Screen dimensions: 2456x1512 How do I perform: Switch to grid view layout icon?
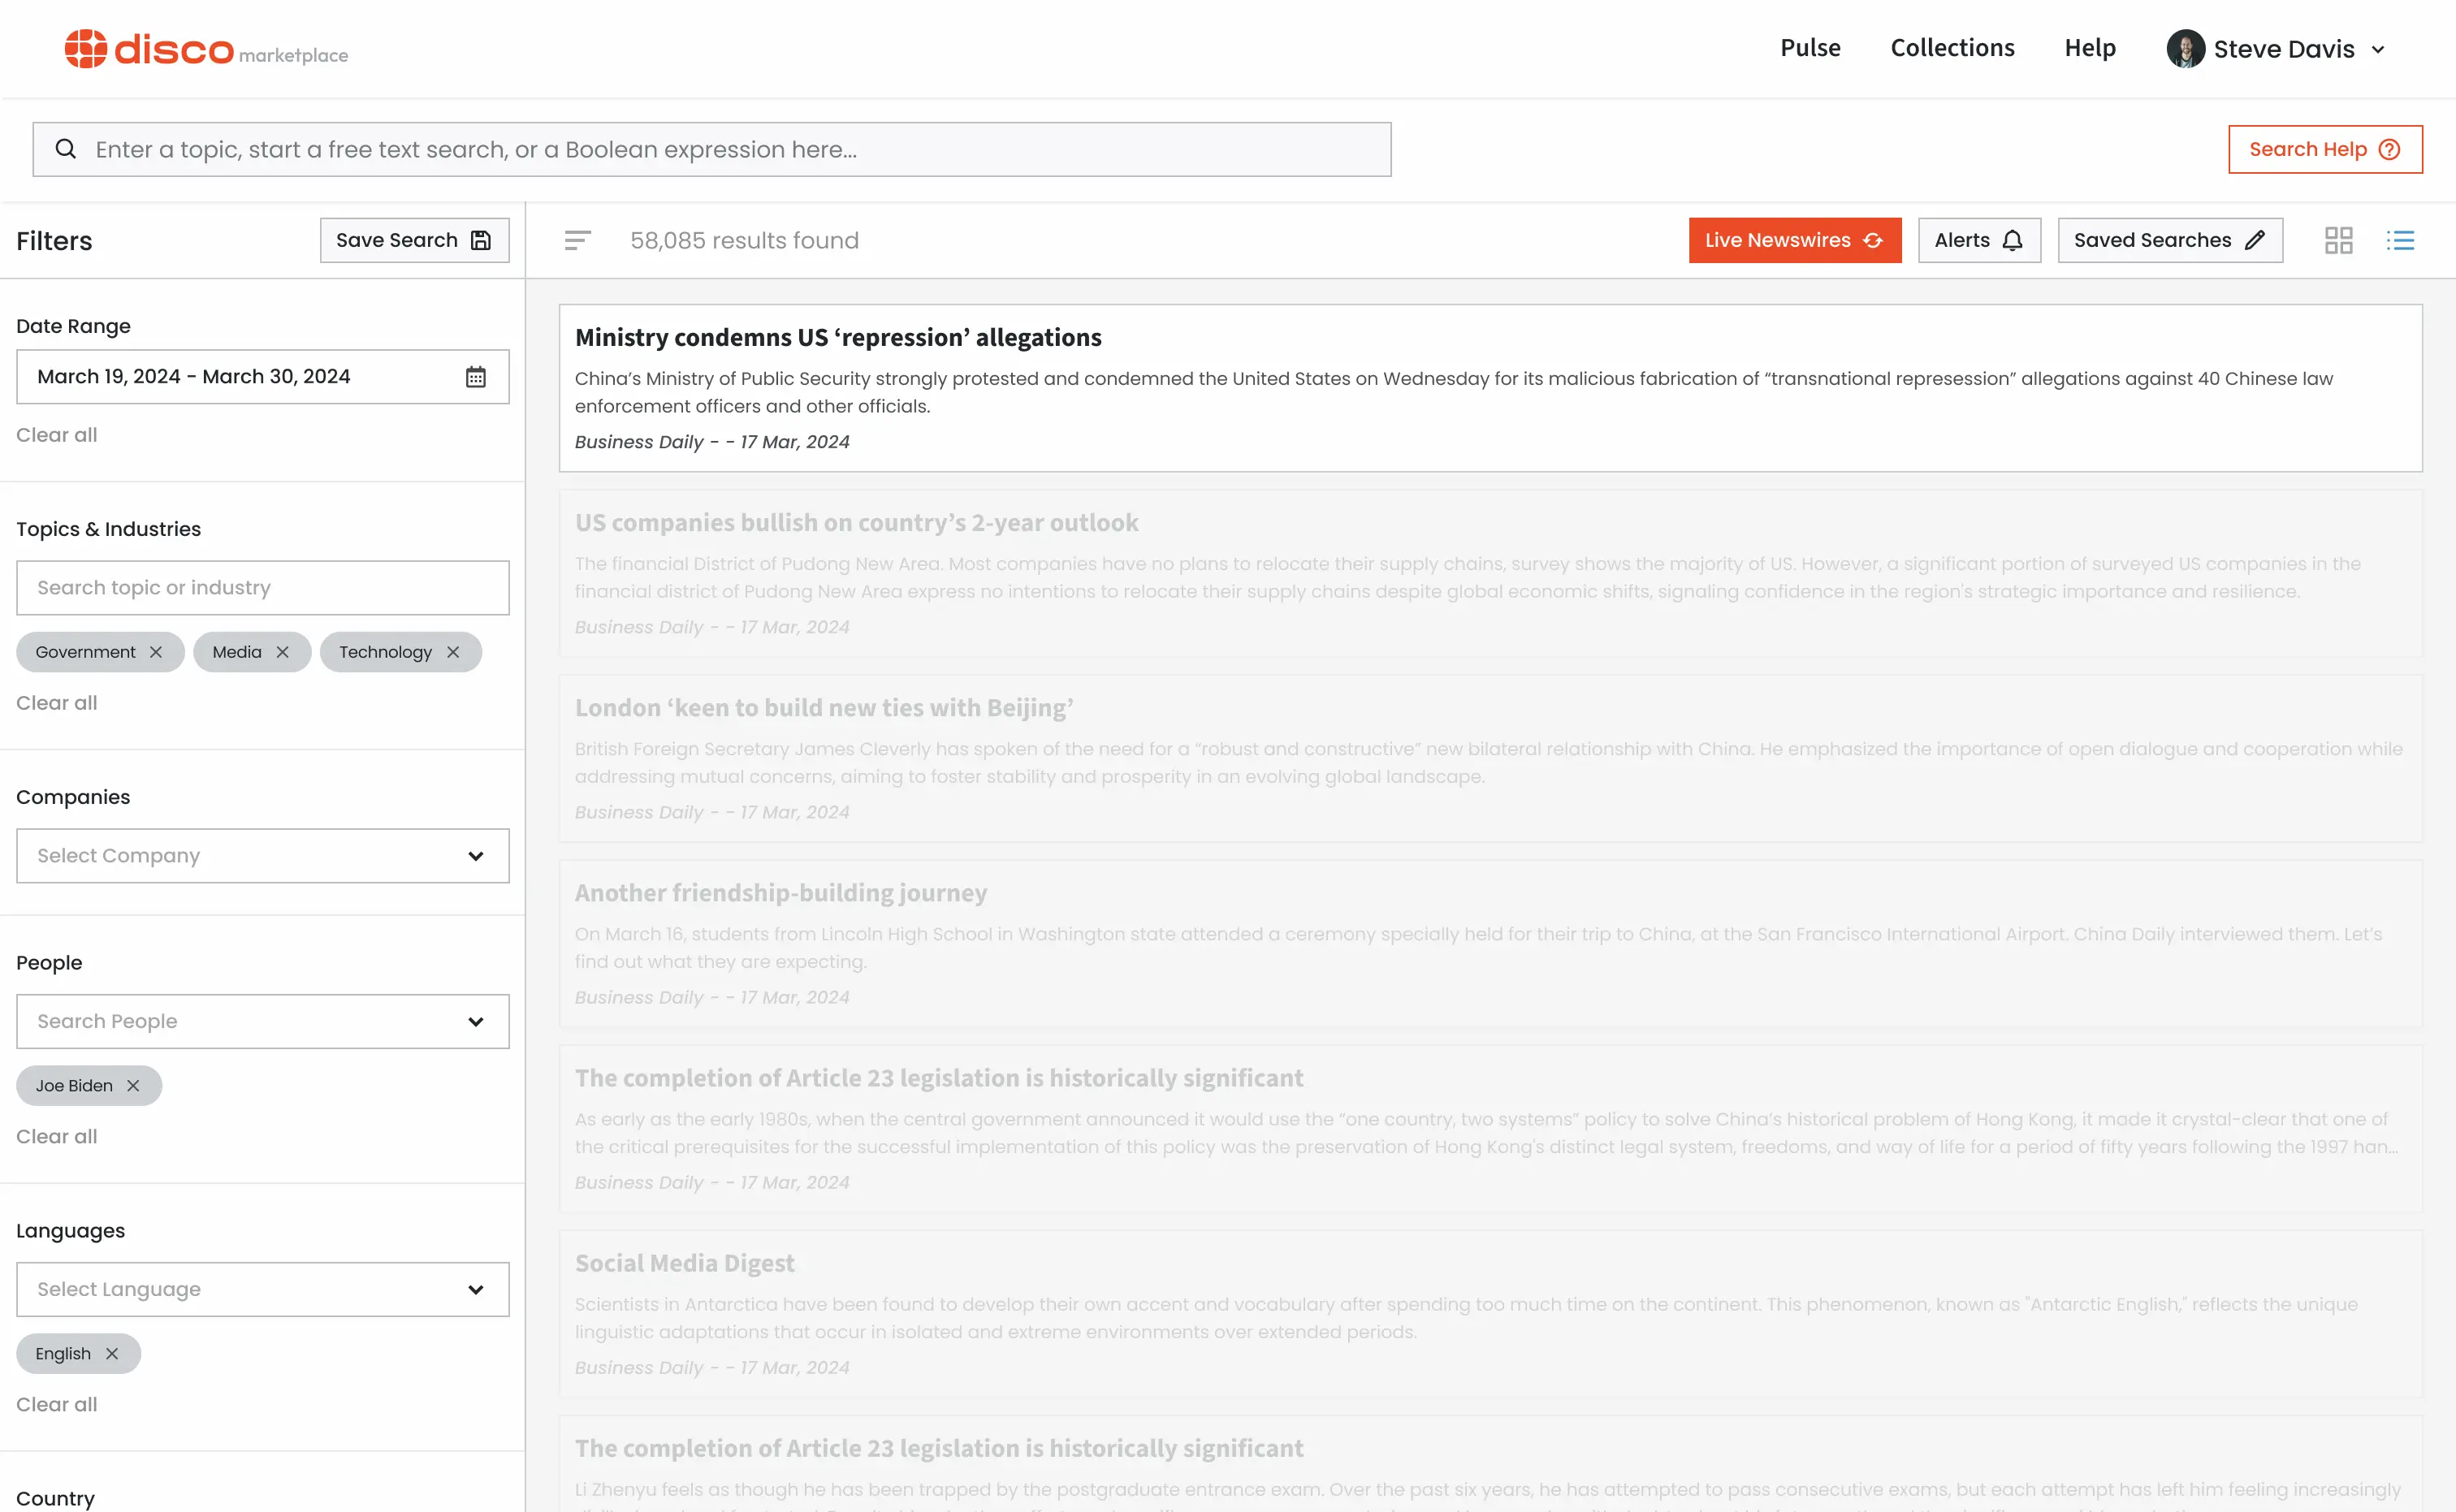tap(2338, 240)
